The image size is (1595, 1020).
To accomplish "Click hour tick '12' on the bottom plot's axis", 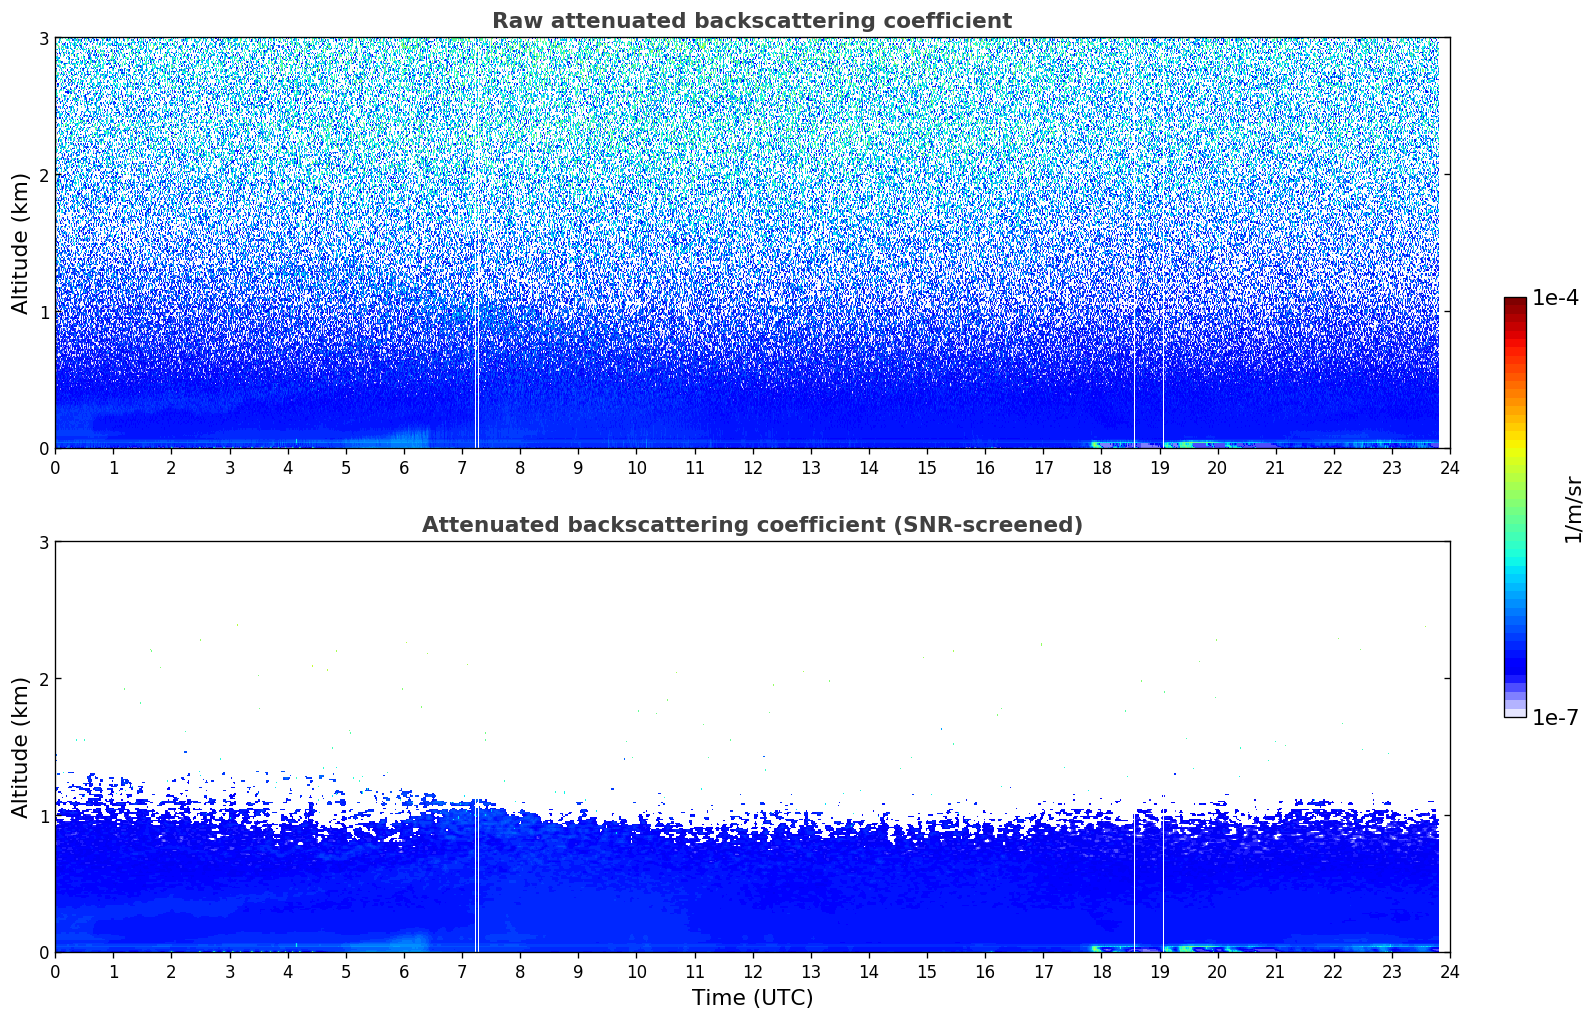I will pyautogui.click(x=752, y=972).
